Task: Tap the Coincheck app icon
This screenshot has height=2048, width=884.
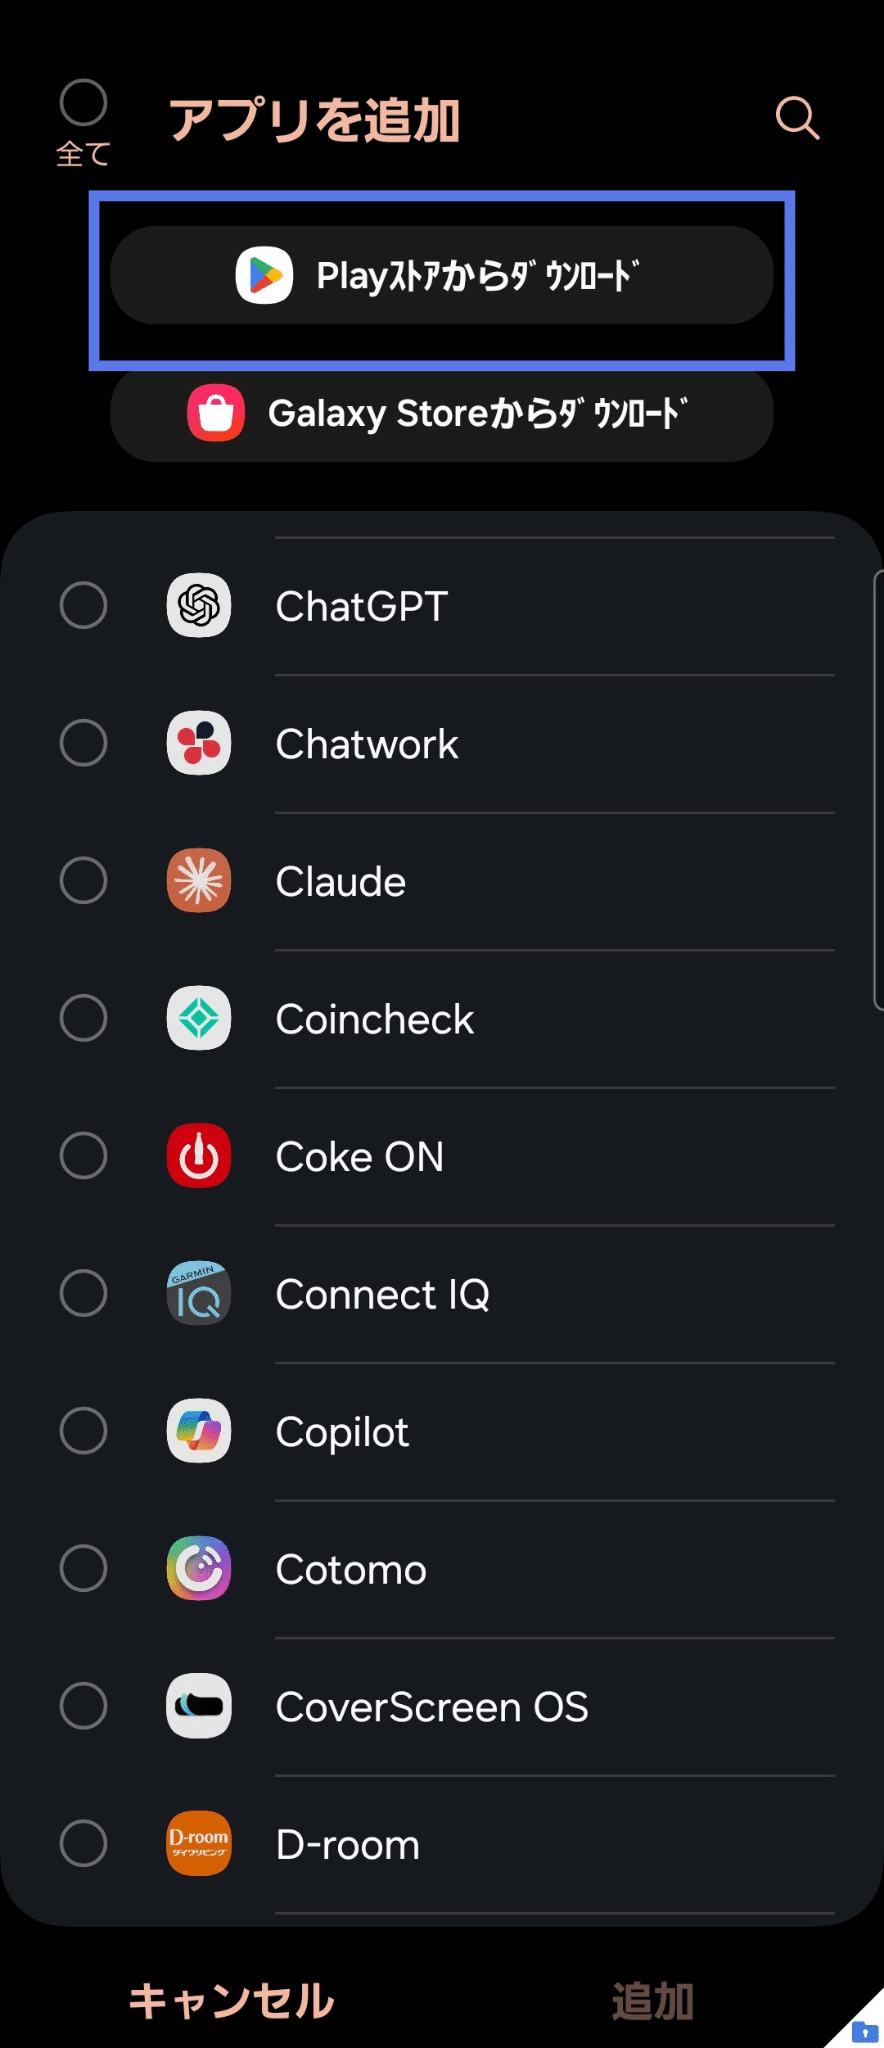Action: [199, 1019]
